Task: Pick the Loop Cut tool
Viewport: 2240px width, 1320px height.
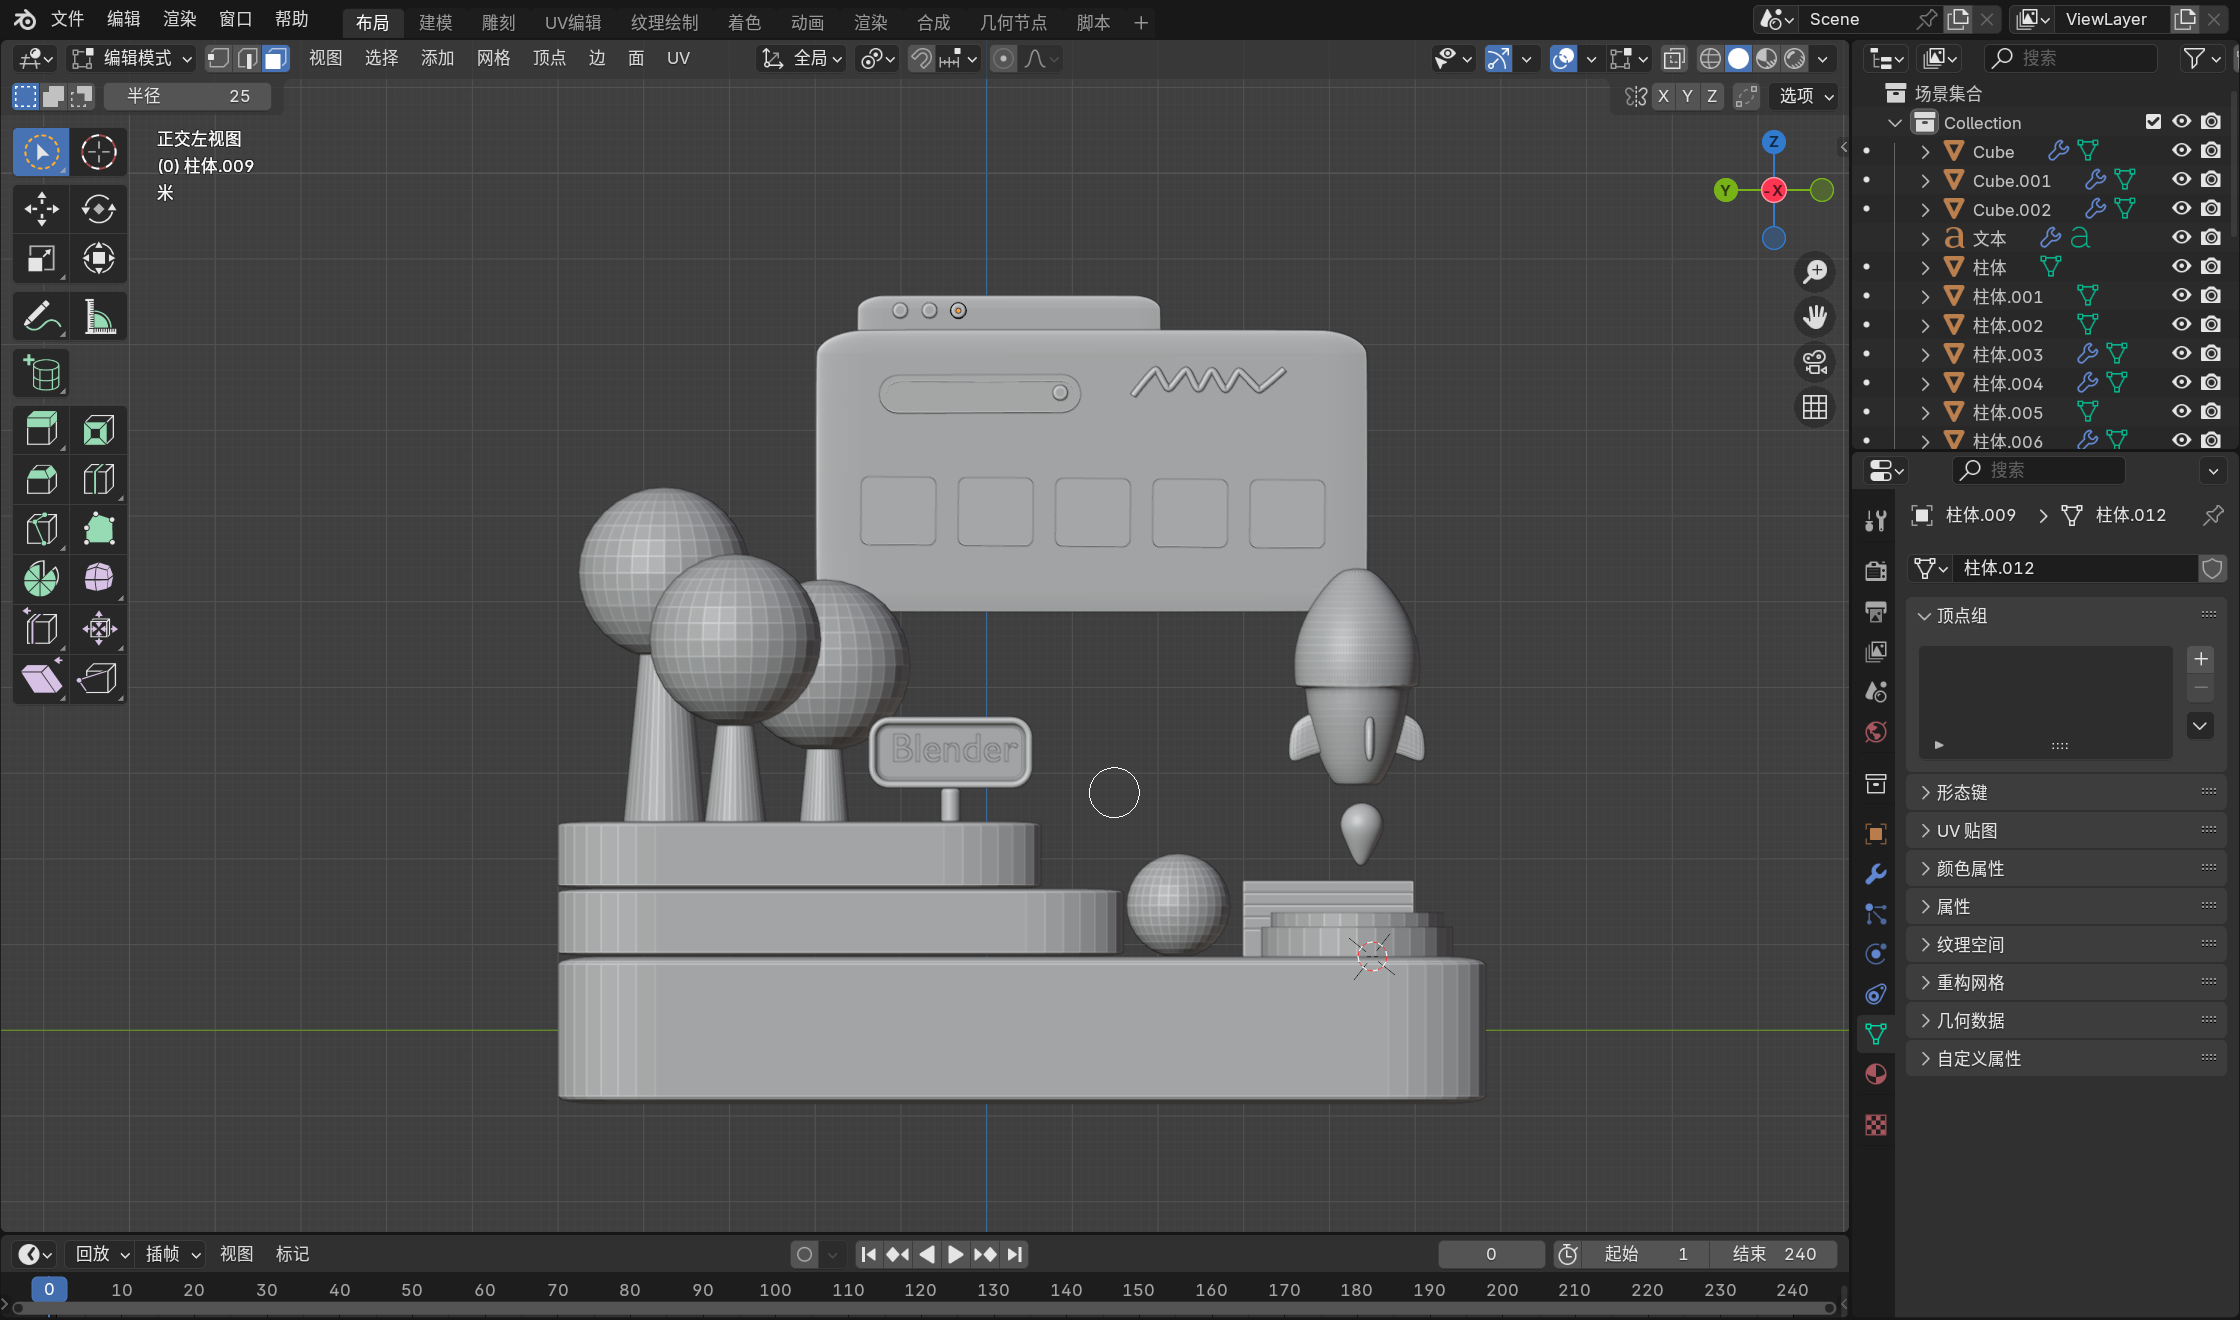Action: [98, 480]
